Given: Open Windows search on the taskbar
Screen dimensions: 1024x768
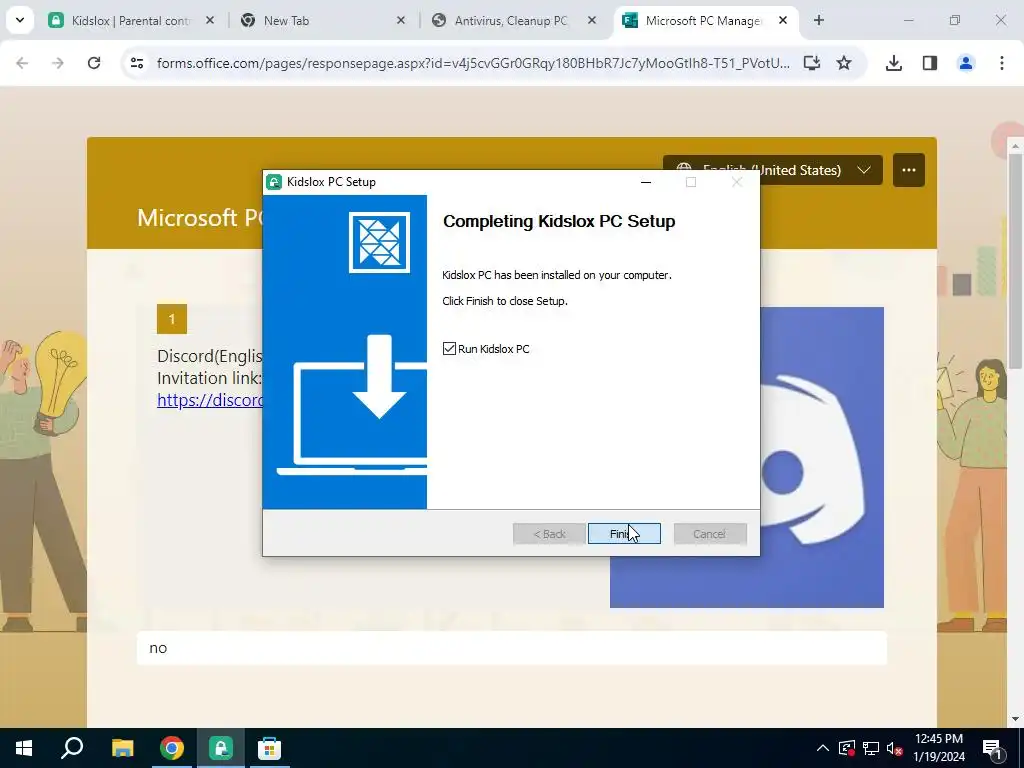Looking at the screenshot, I should 72,748.
